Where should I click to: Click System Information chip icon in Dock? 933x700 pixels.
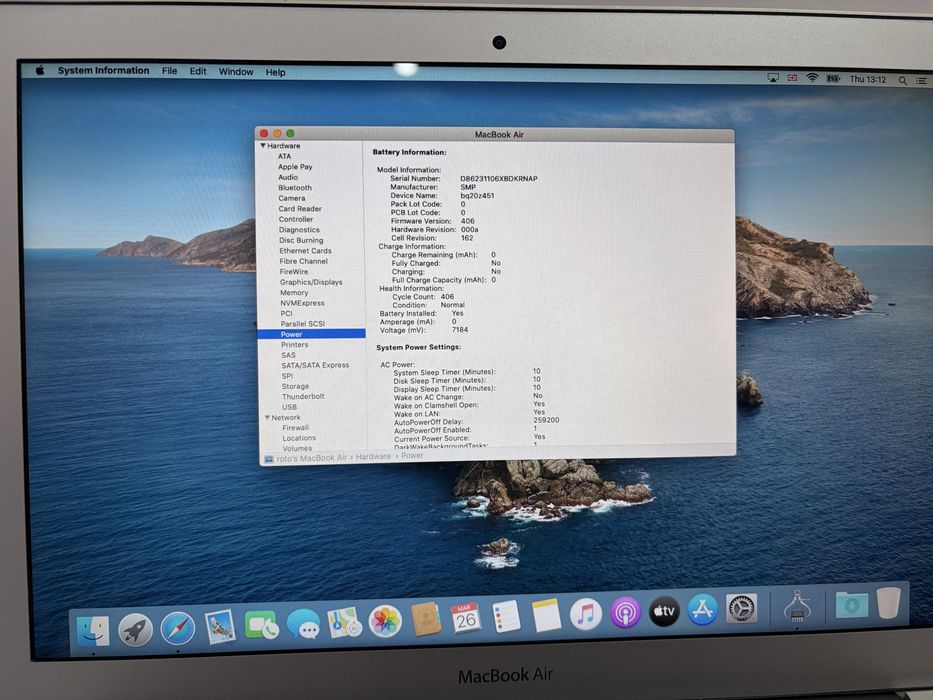pos(797,607)
